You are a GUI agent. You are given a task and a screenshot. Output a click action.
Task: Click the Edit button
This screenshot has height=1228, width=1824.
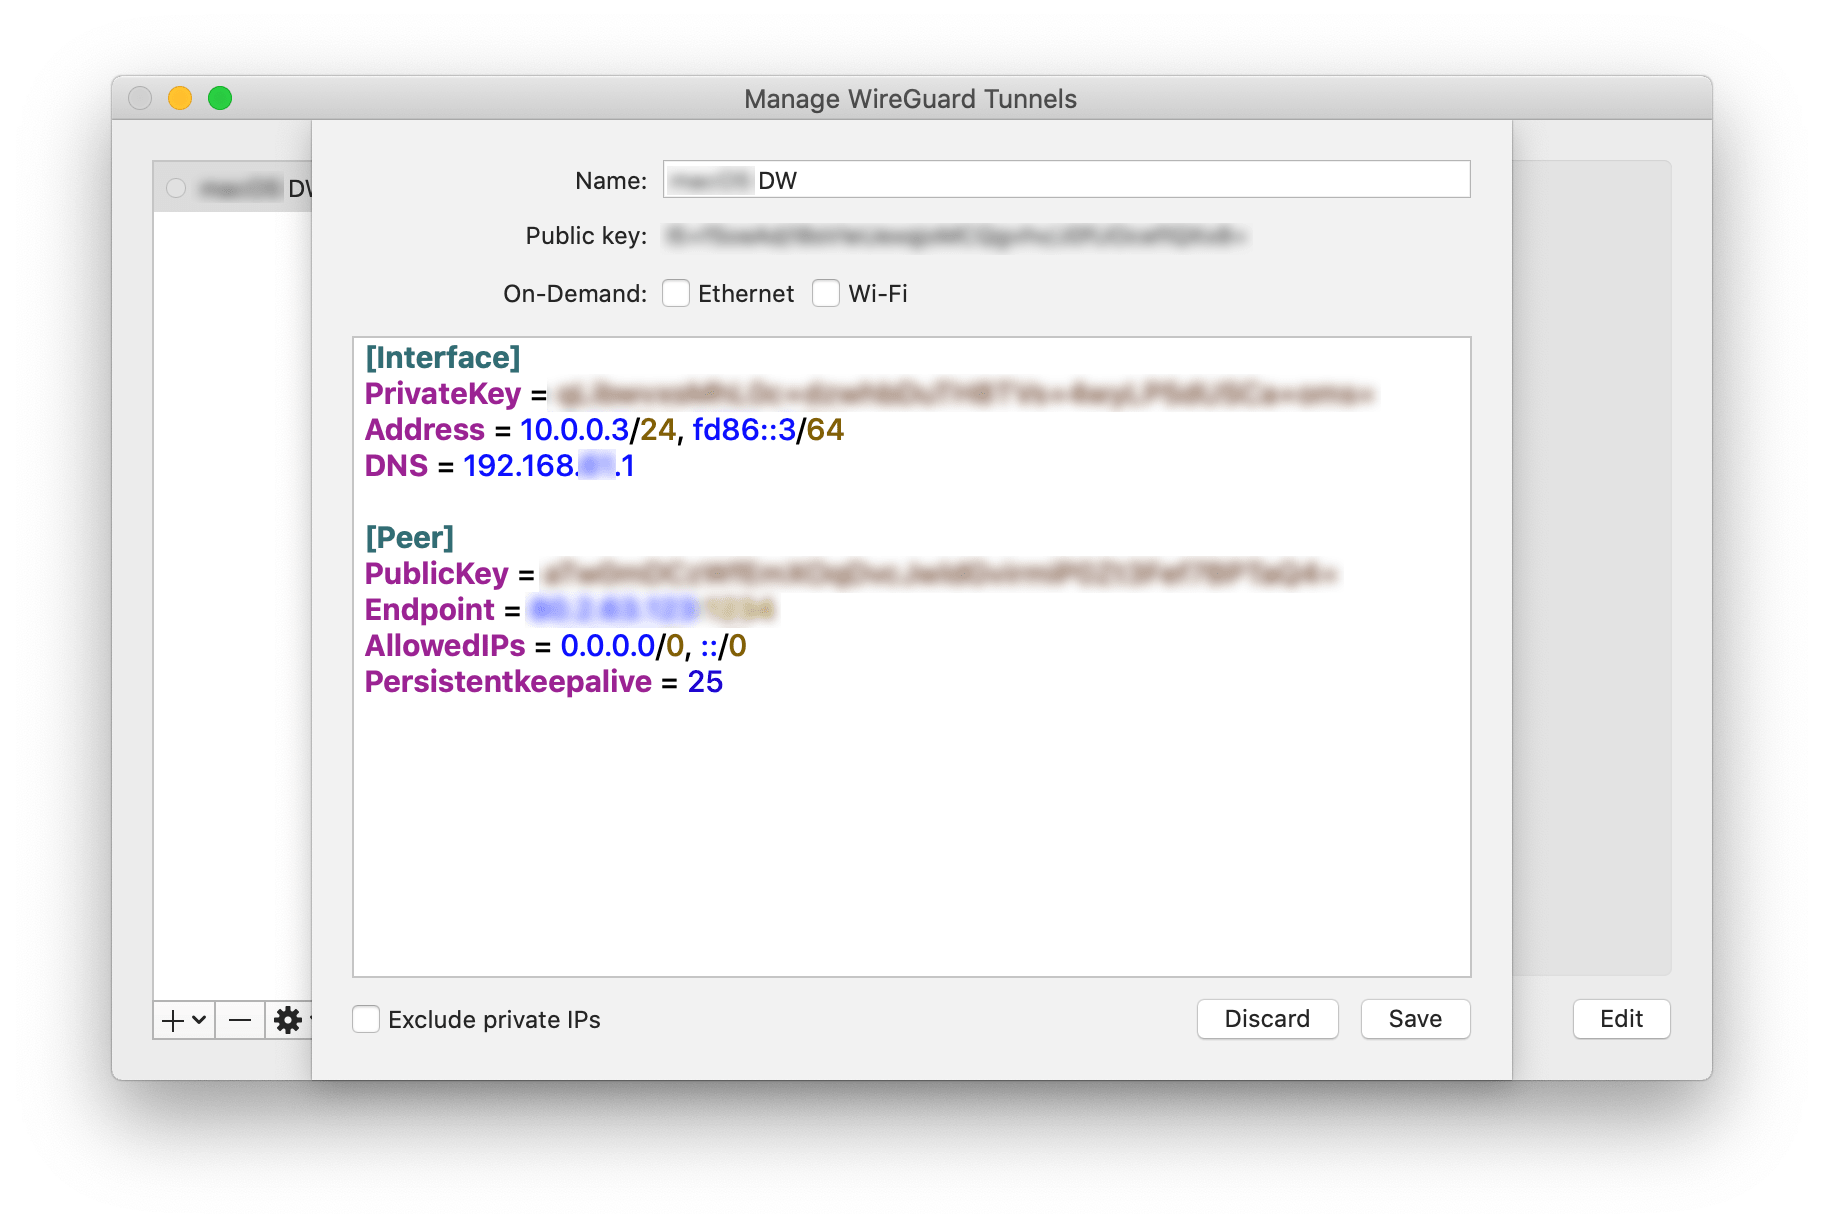click(1621, 1018)
